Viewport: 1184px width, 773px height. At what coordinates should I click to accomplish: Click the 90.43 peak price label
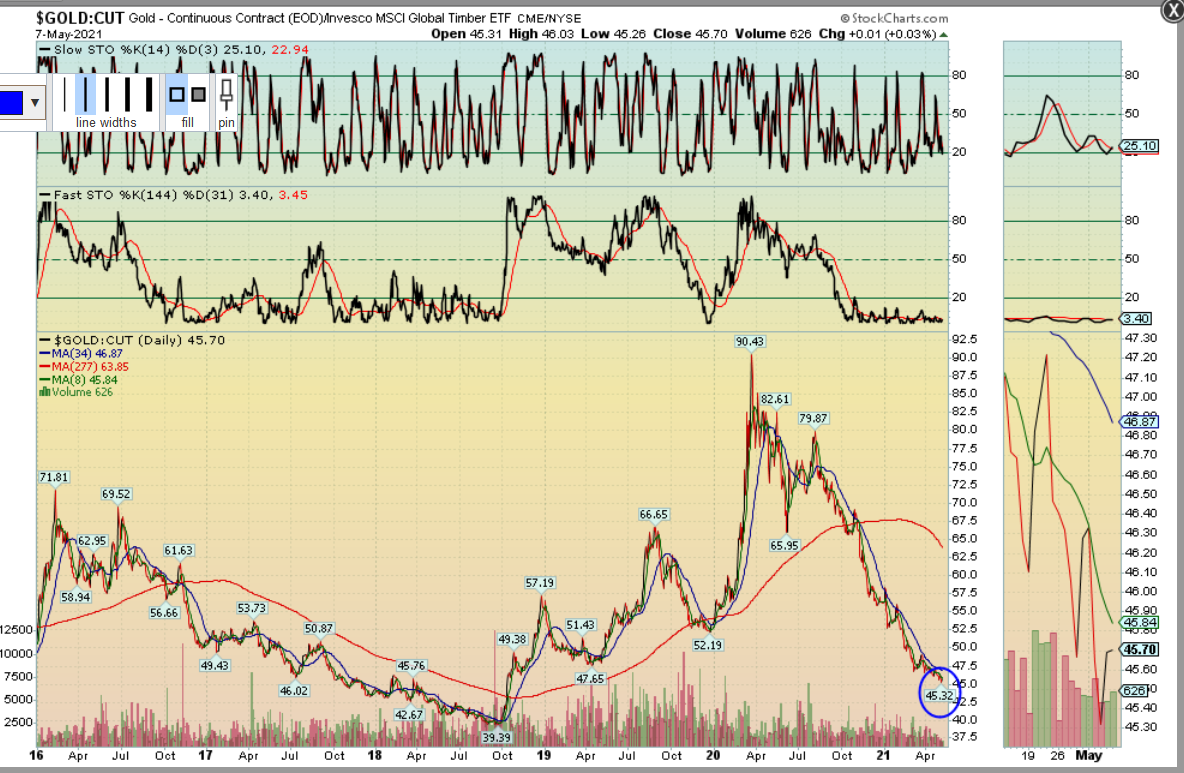click(x=748, y=342)
